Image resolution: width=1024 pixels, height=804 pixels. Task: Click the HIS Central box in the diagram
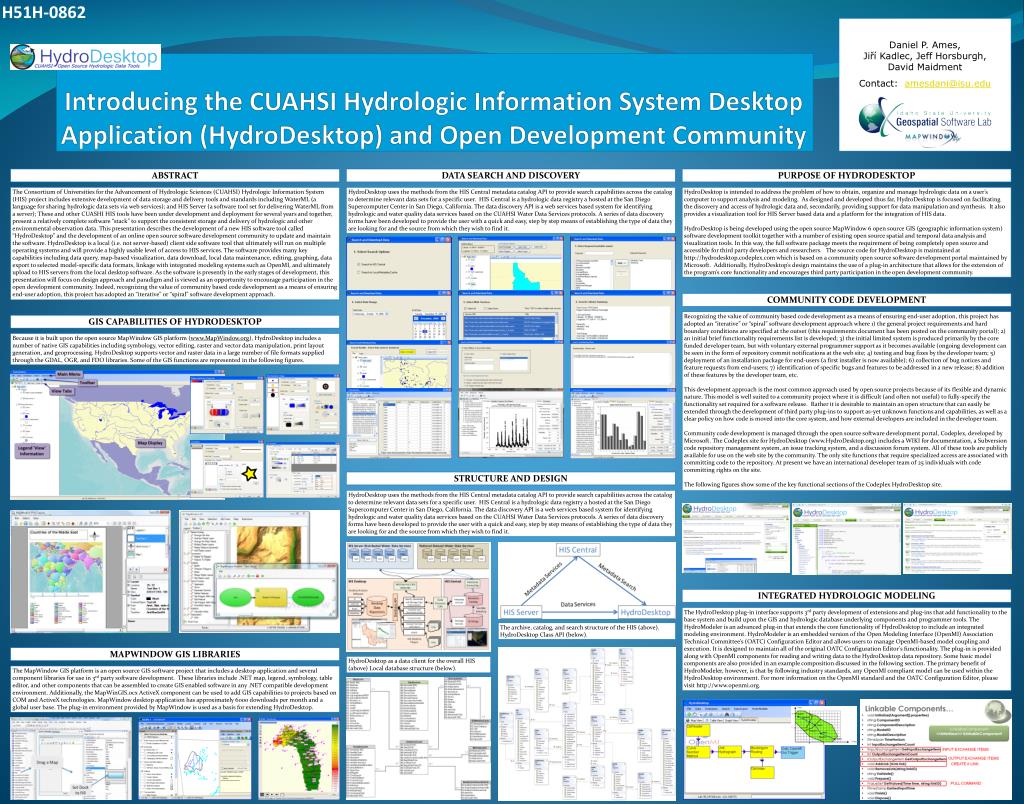click(x=577, y=550)
